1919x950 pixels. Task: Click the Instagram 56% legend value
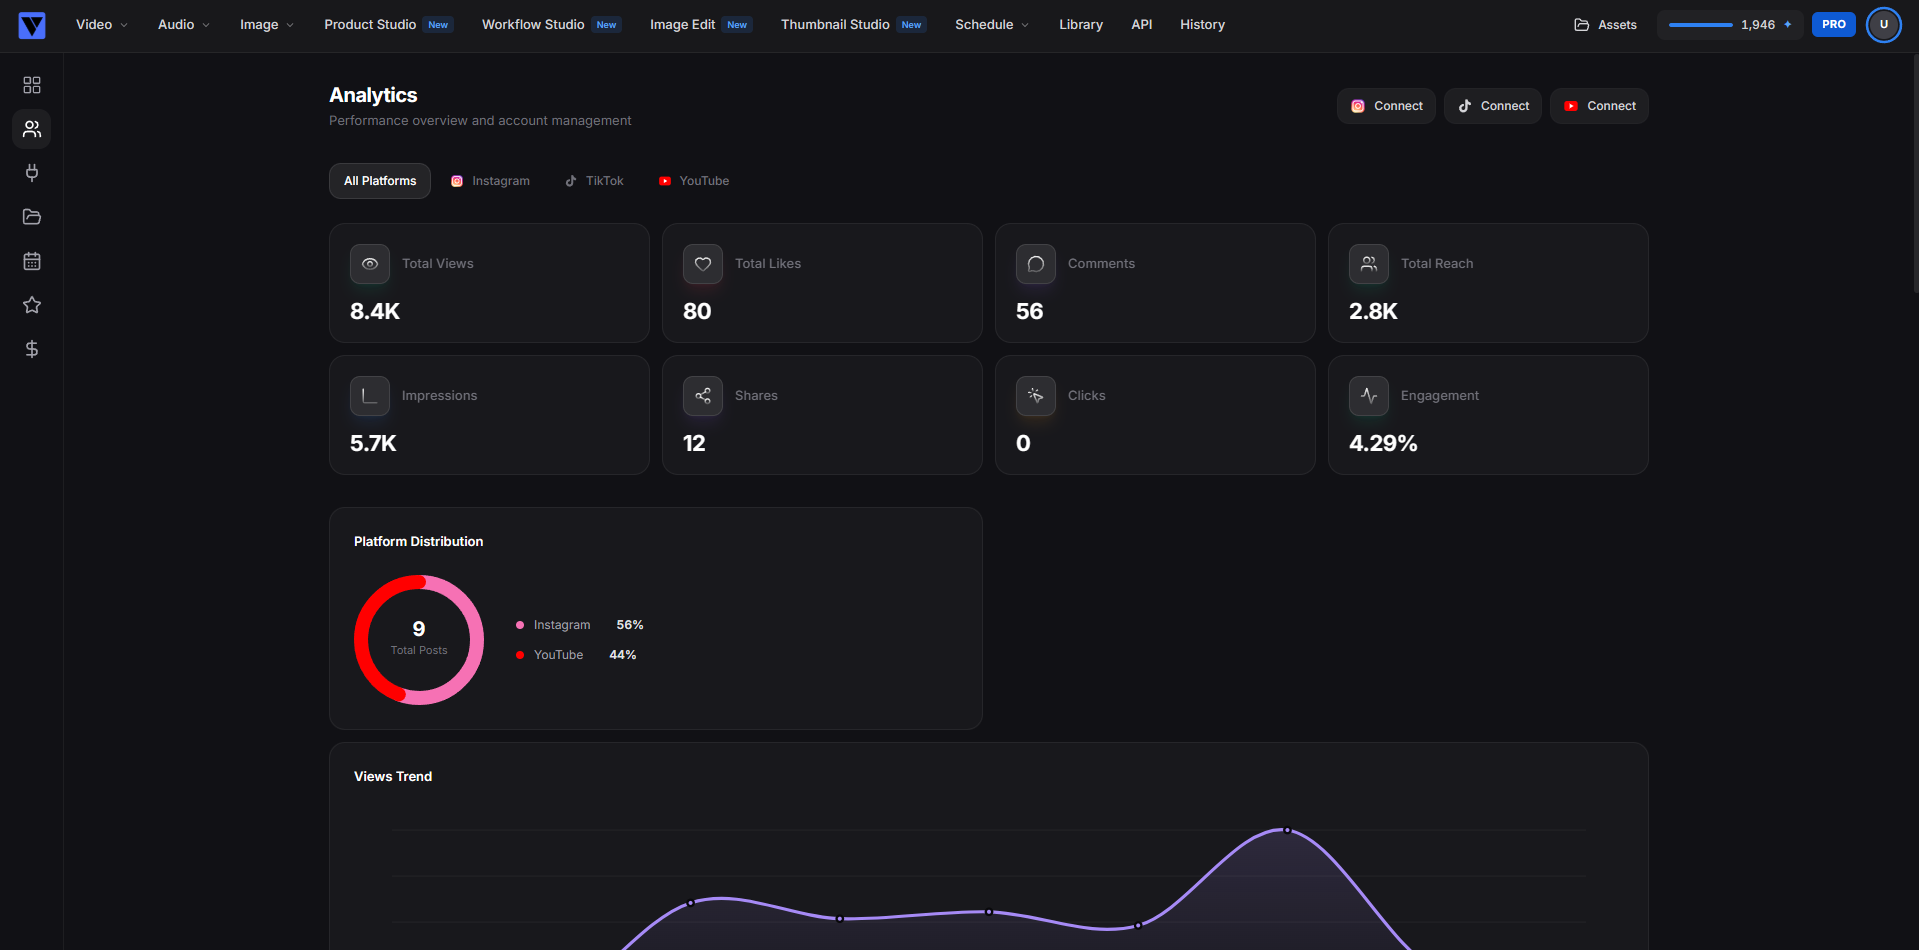click(x=630, y=625)
